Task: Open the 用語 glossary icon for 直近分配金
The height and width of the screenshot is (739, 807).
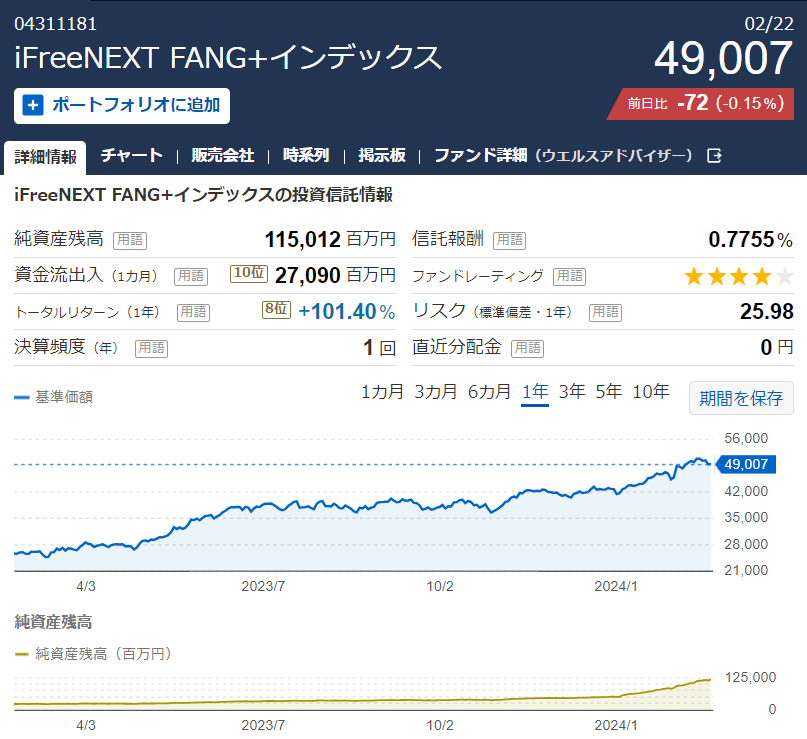Action: 528,348
